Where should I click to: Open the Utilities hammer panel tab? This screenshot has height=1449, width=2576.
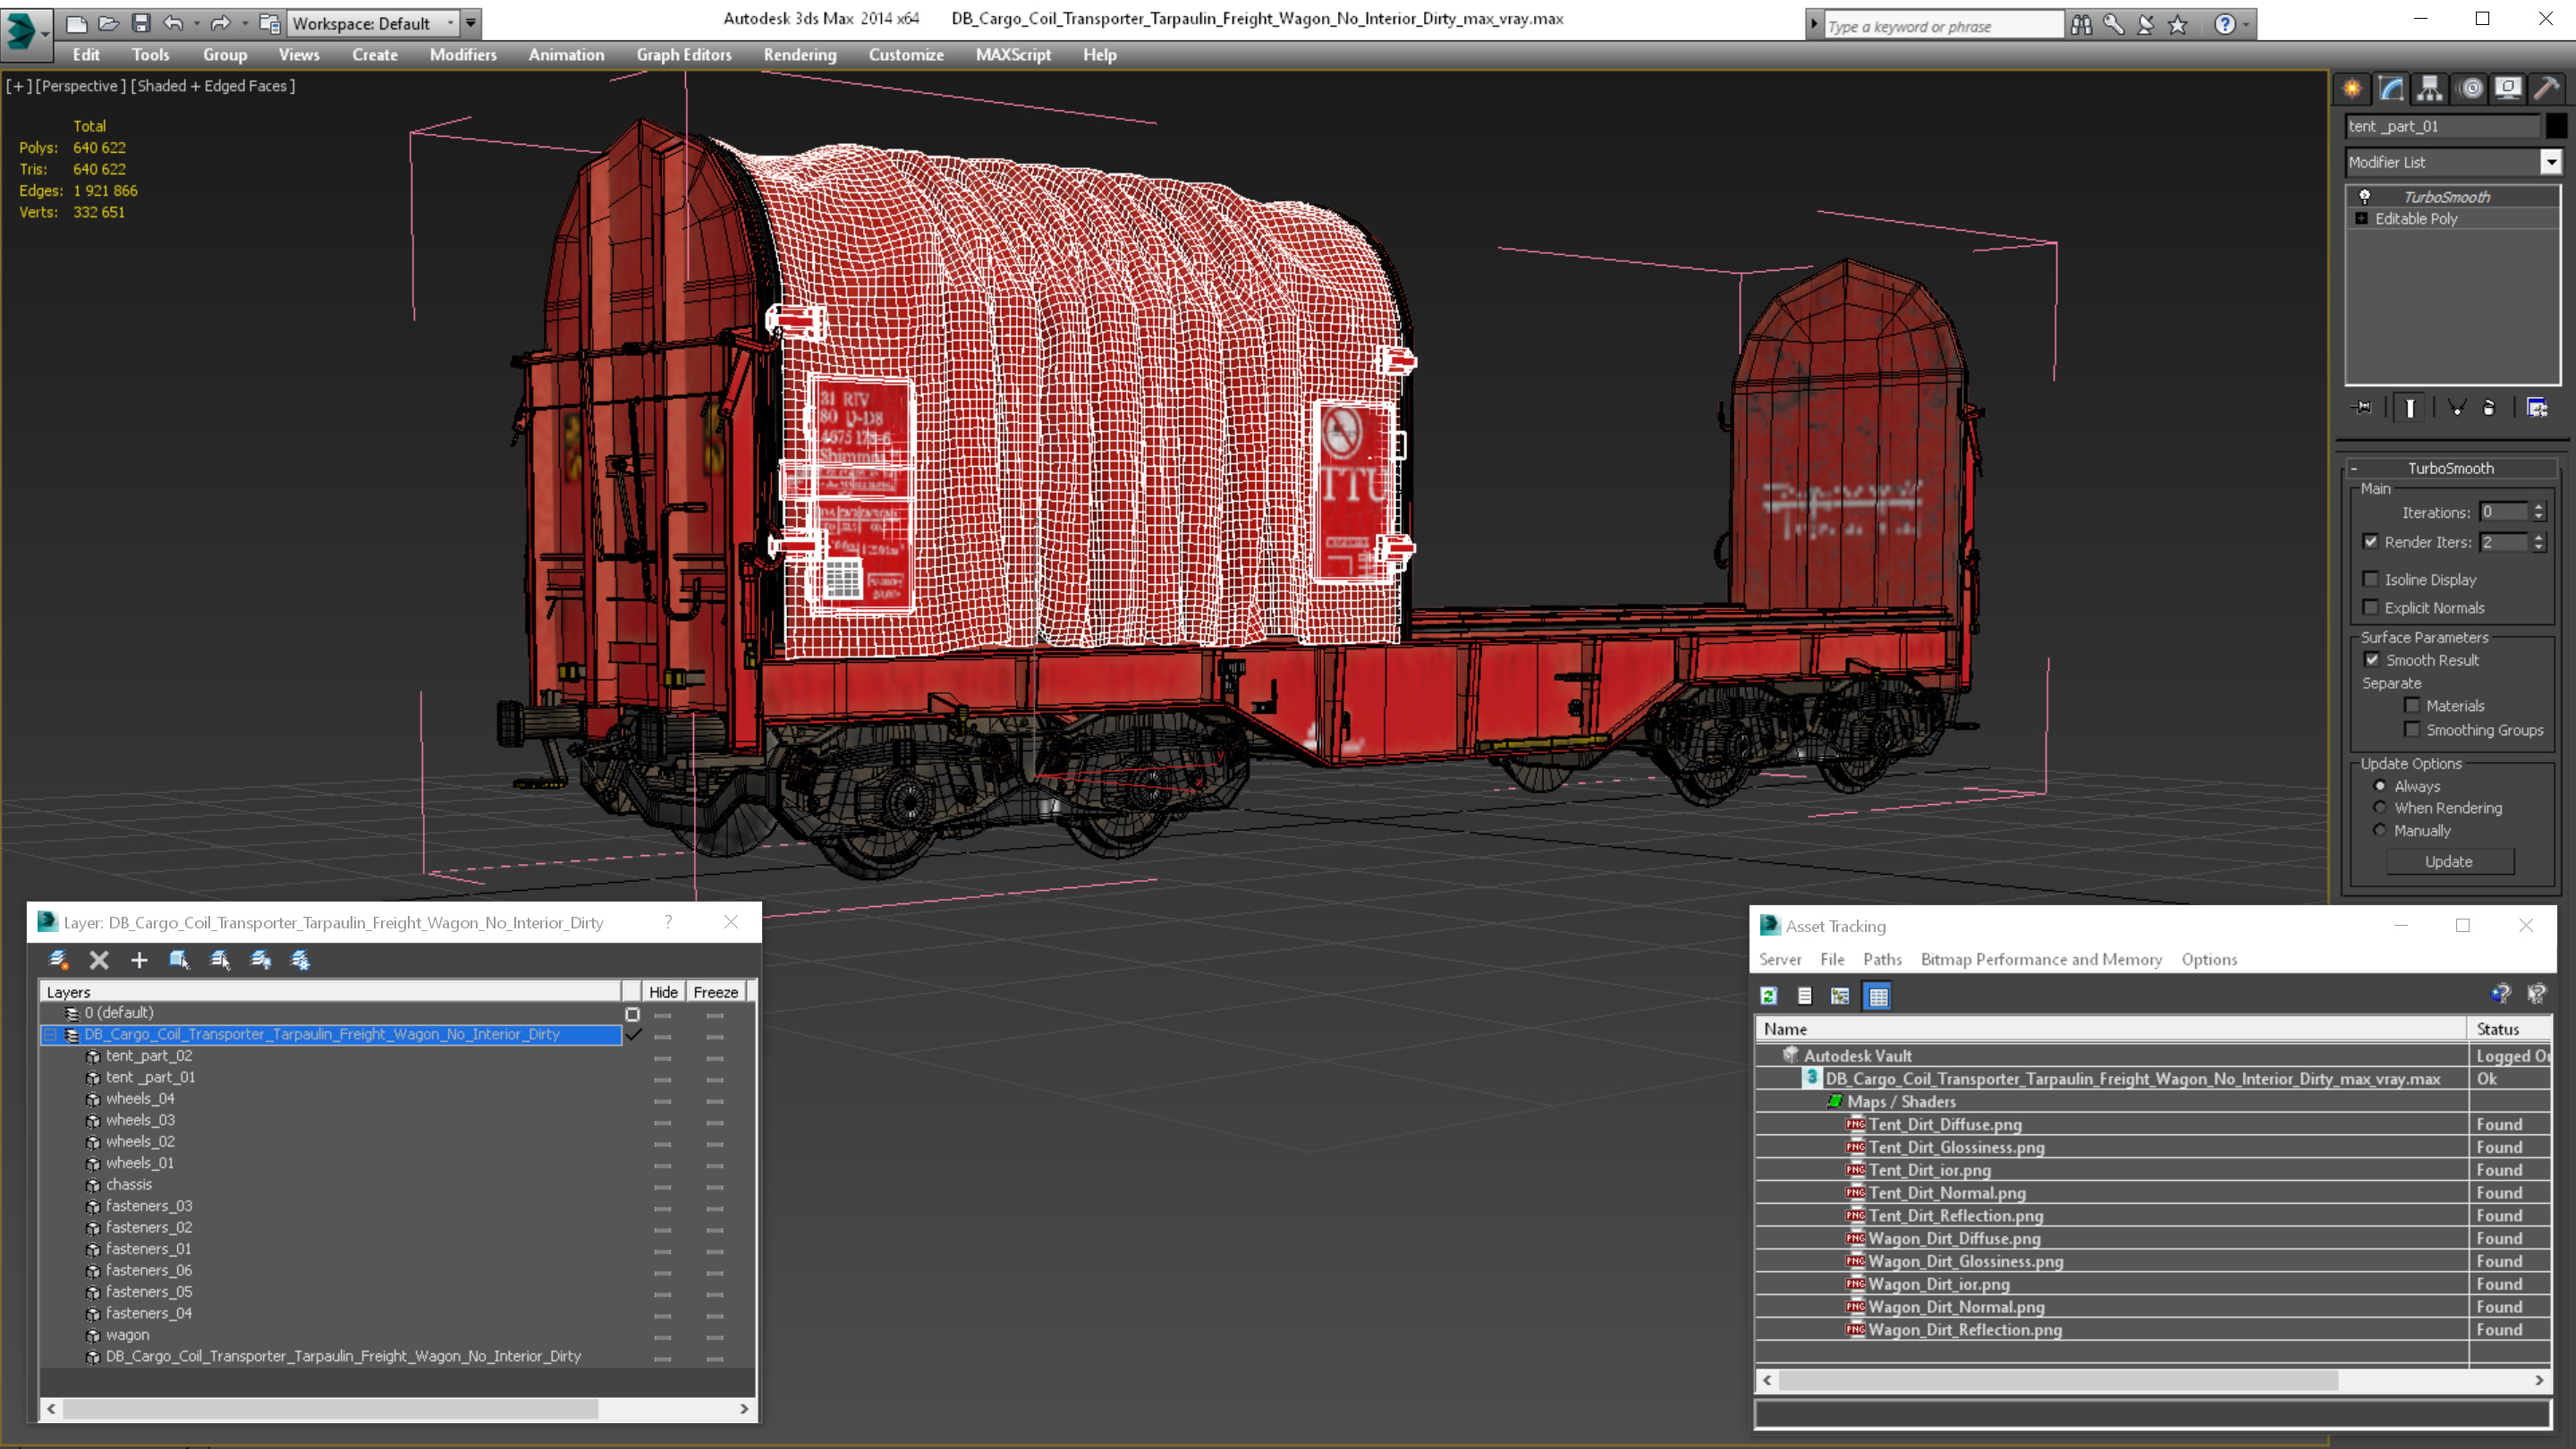click(2547, 88)
